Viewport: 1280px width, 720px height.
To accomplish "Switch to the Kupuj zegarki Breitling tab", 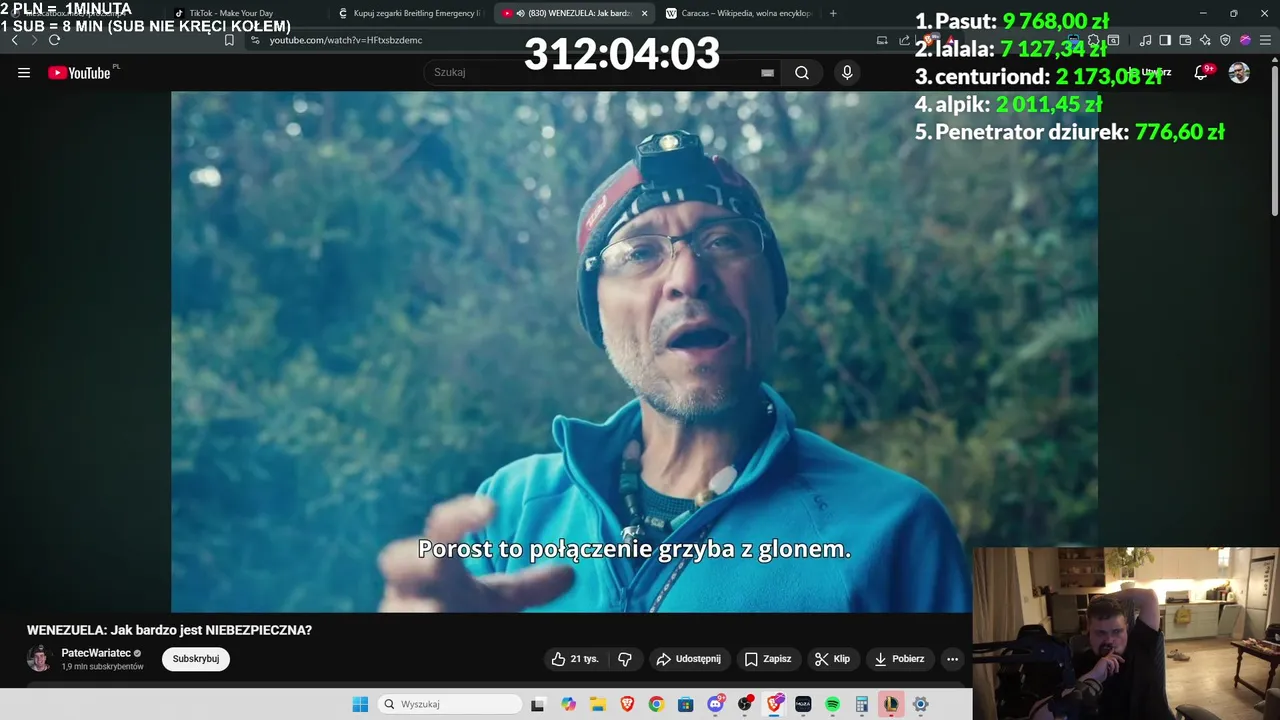I will click(410, 13).
